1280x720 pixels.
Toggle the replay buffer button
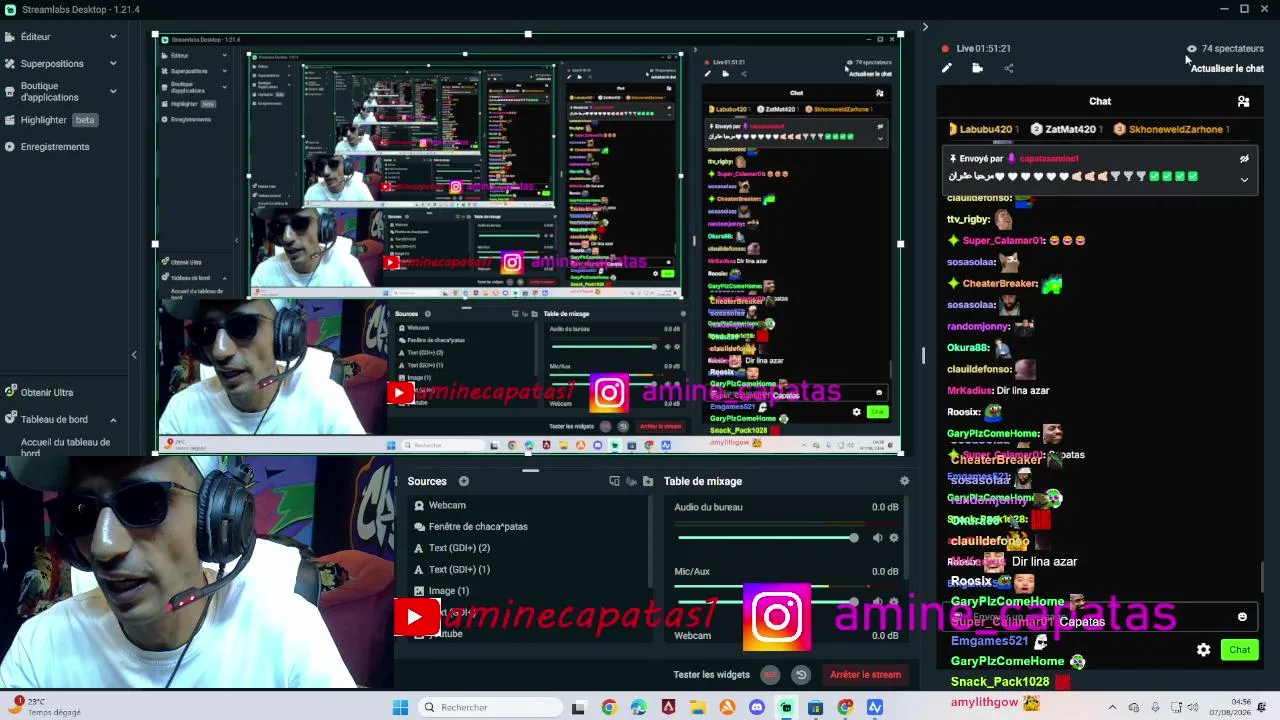[801, 675]
